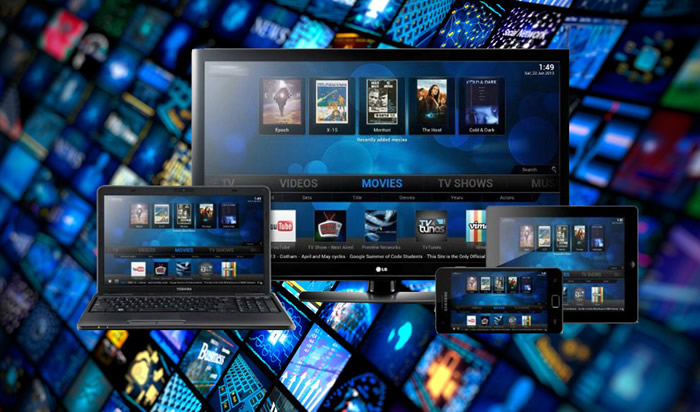Open the Years submenu on the TV
700x412 pixels.
457,197
